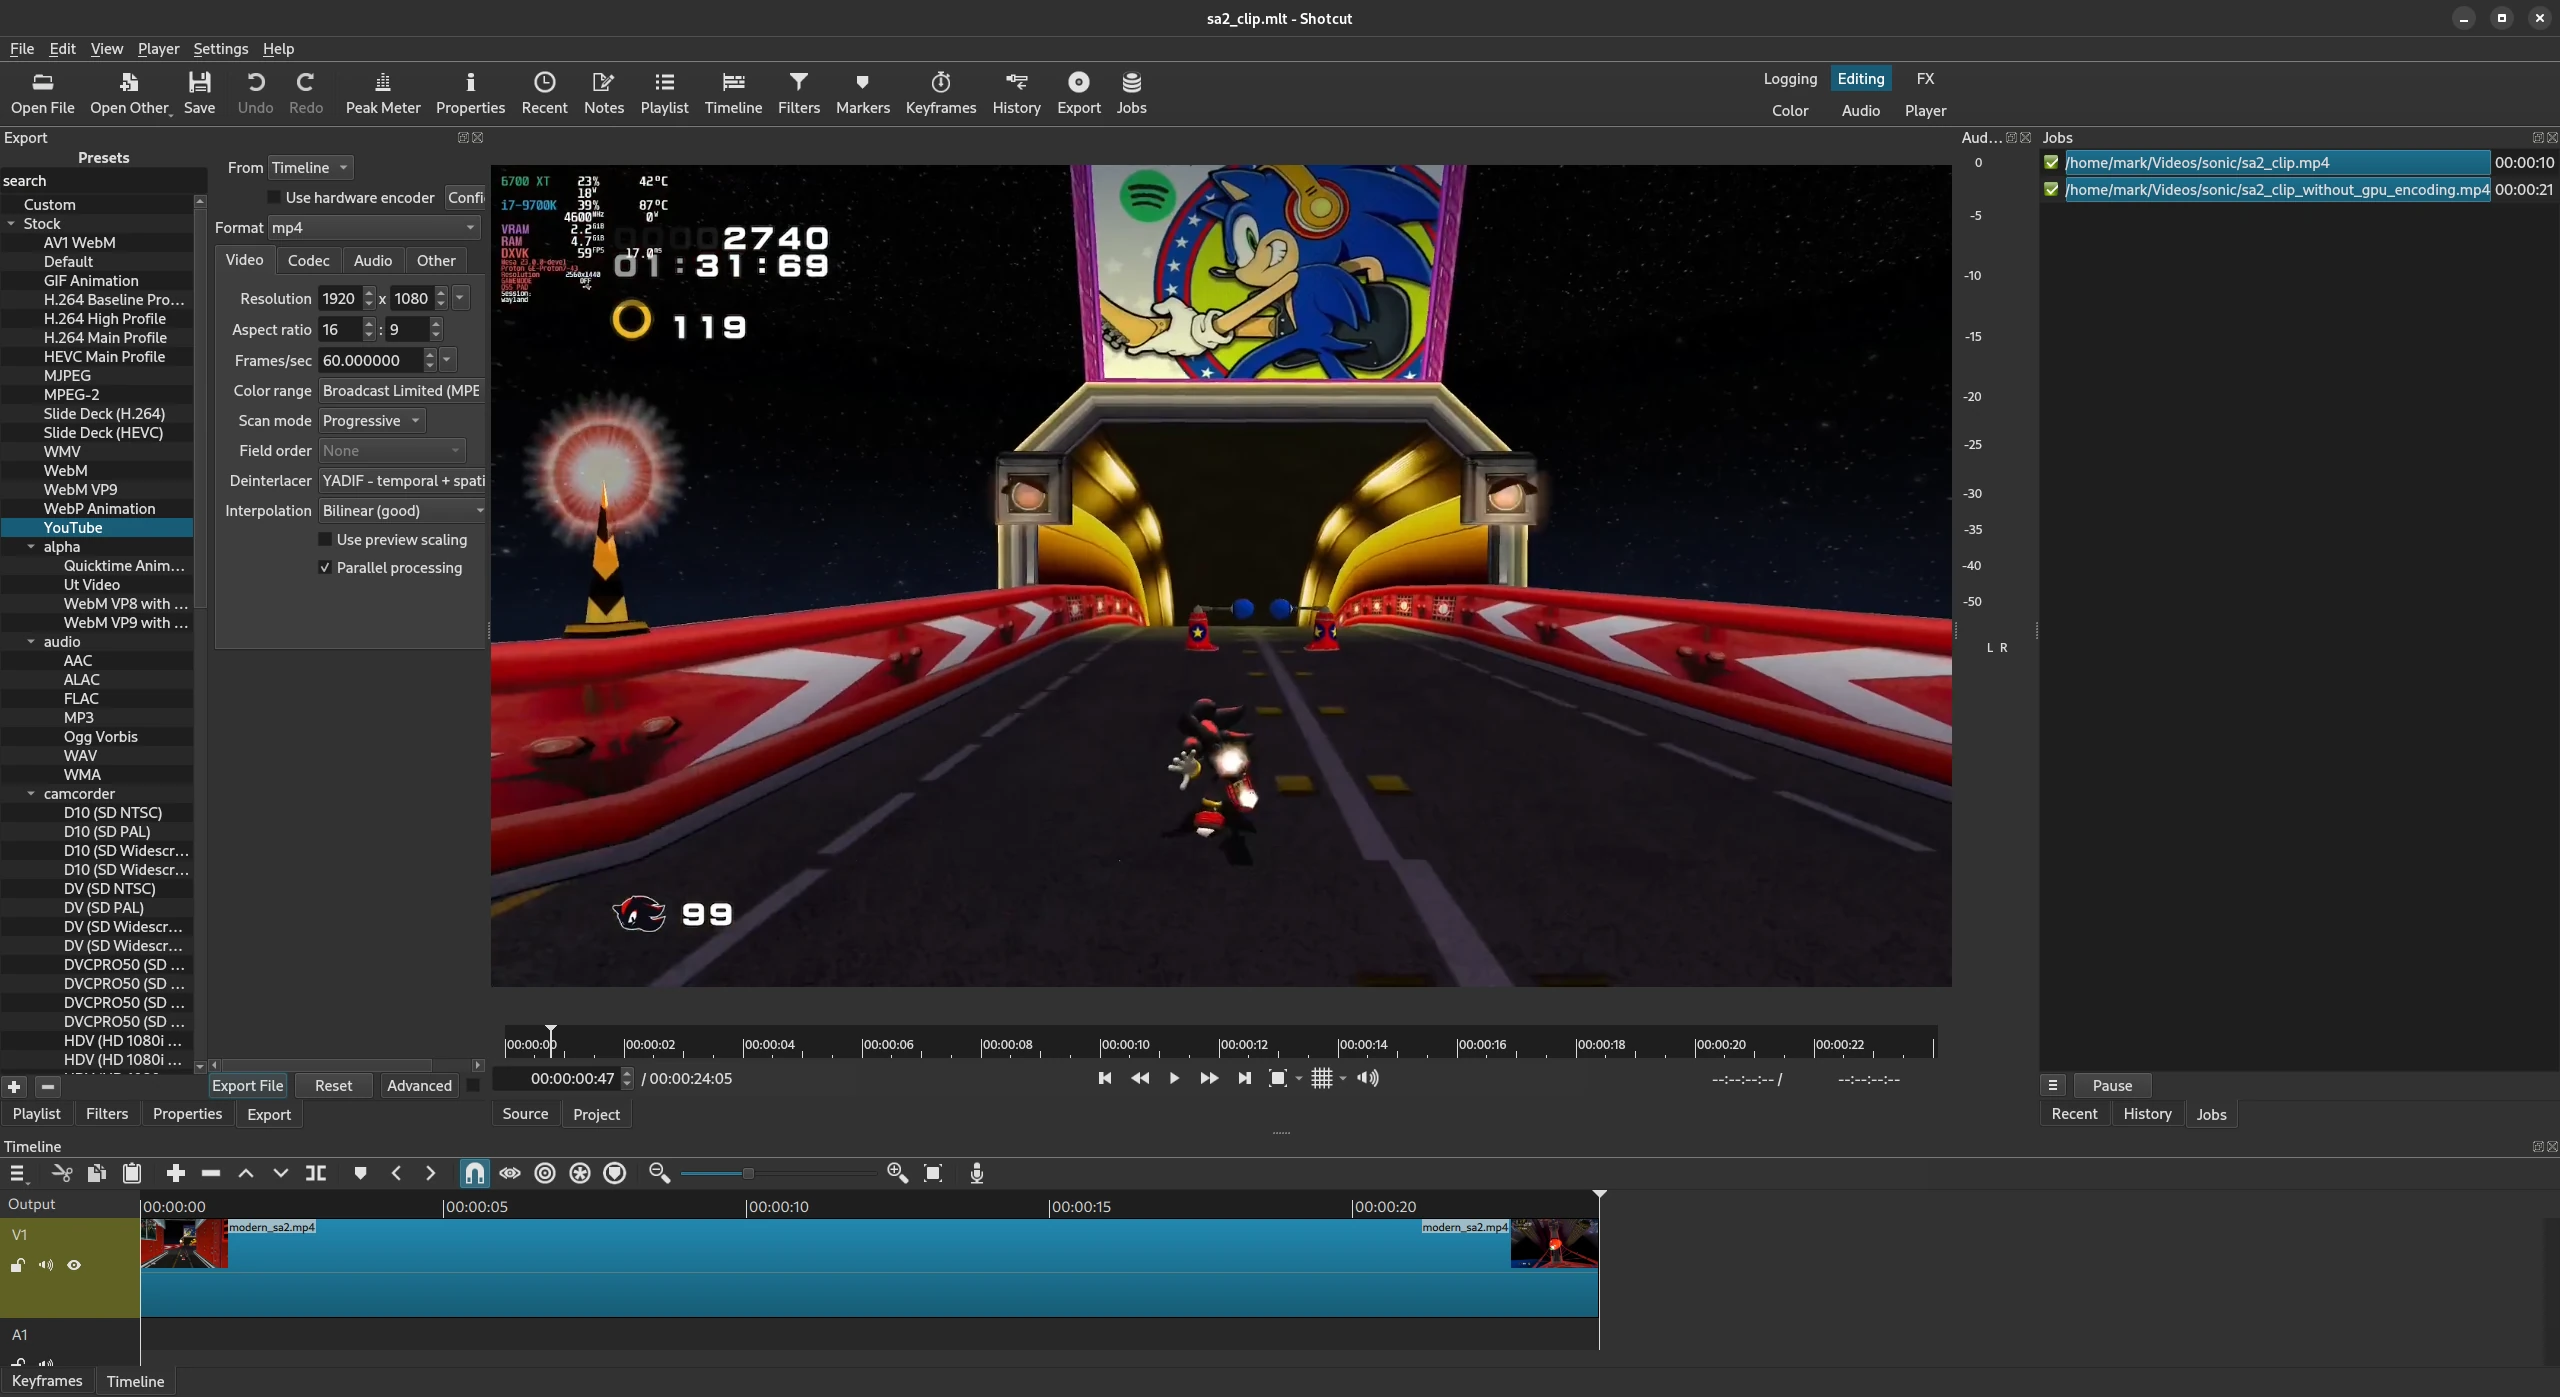Toggle timeline snapping magnet icon
Screen dimensions: 2560x1397
point(475,1173)
